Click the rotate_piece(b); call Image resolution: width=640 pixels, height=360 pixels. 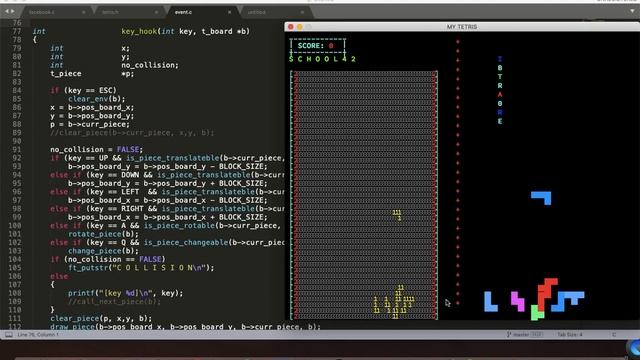click(103, 234)
